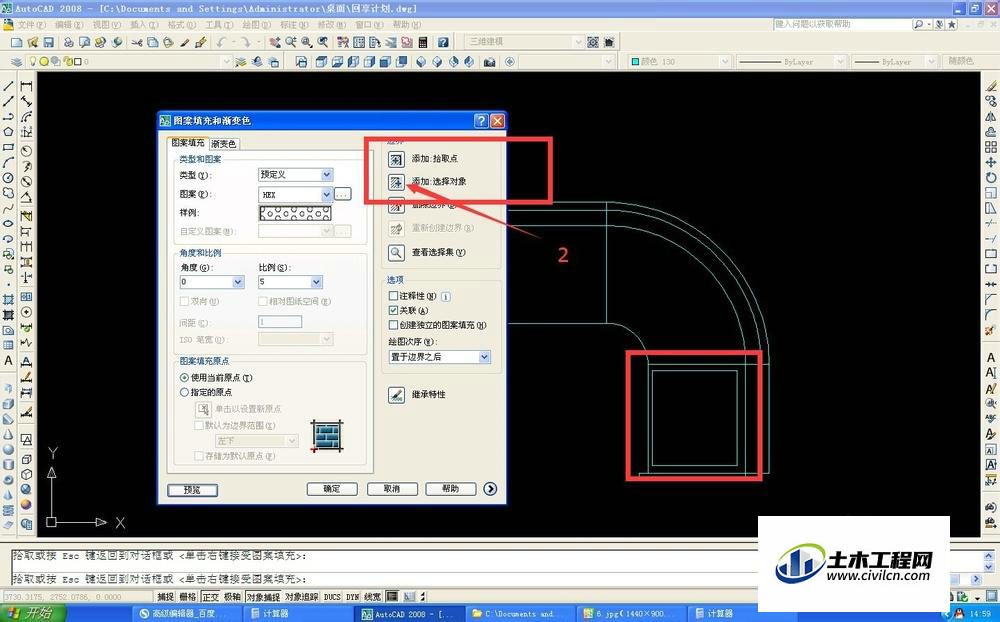1000x622 pixels.
Task: Click the Plot (print) icon in toolbar
Action: 68,42
